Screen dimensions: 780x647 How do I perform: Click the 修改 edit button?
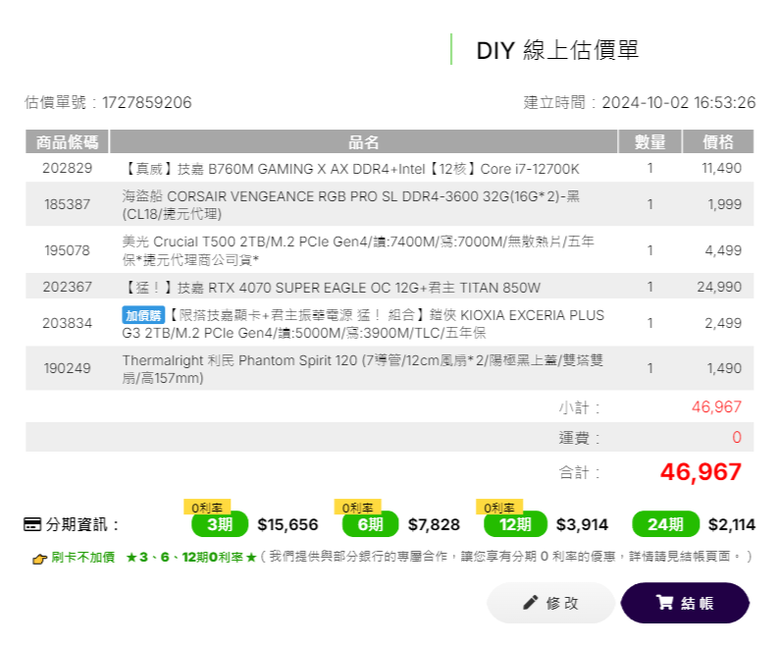point(551,603)
